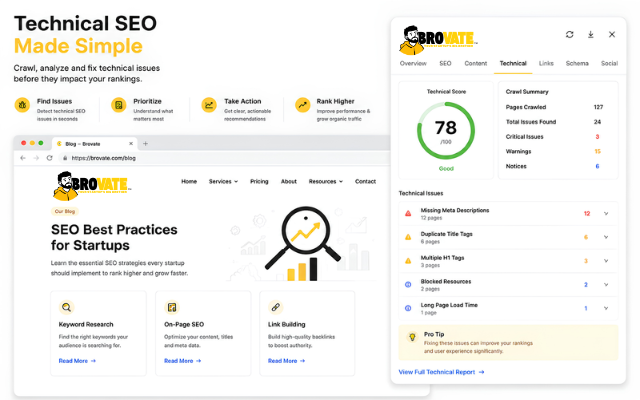Image resolution: width=640 pixels, height=400 pixels.
Task: Open the Contact page link
Action: [x=365, y=181]
